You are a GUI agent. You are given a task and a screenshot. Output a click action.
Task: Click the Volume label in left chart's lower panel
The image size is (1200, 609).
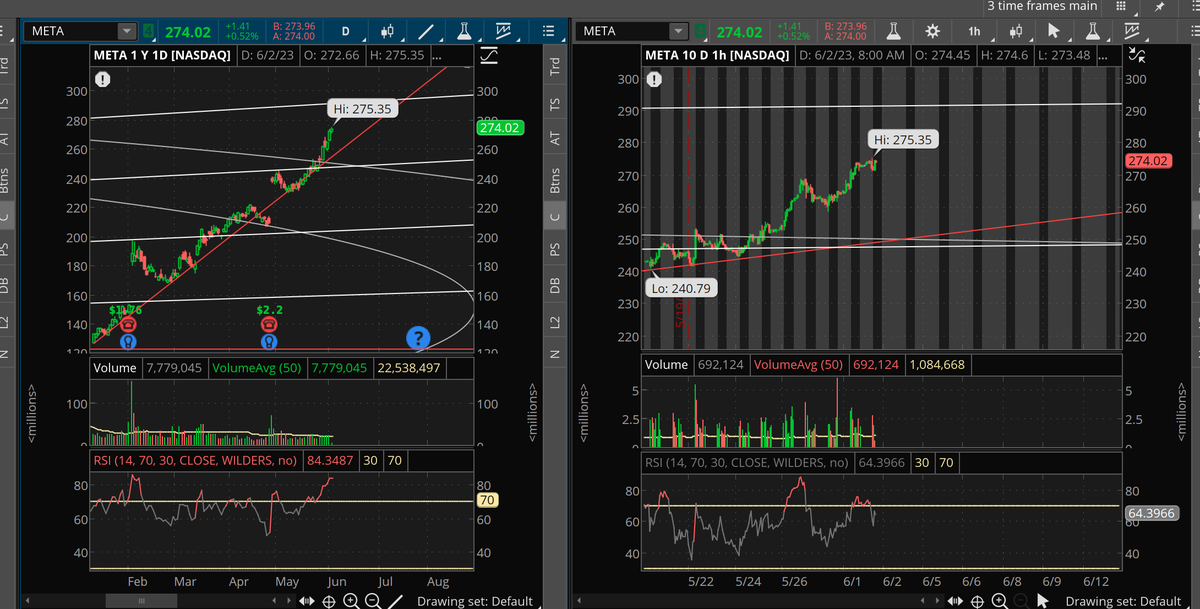click(x=115, y=368)
